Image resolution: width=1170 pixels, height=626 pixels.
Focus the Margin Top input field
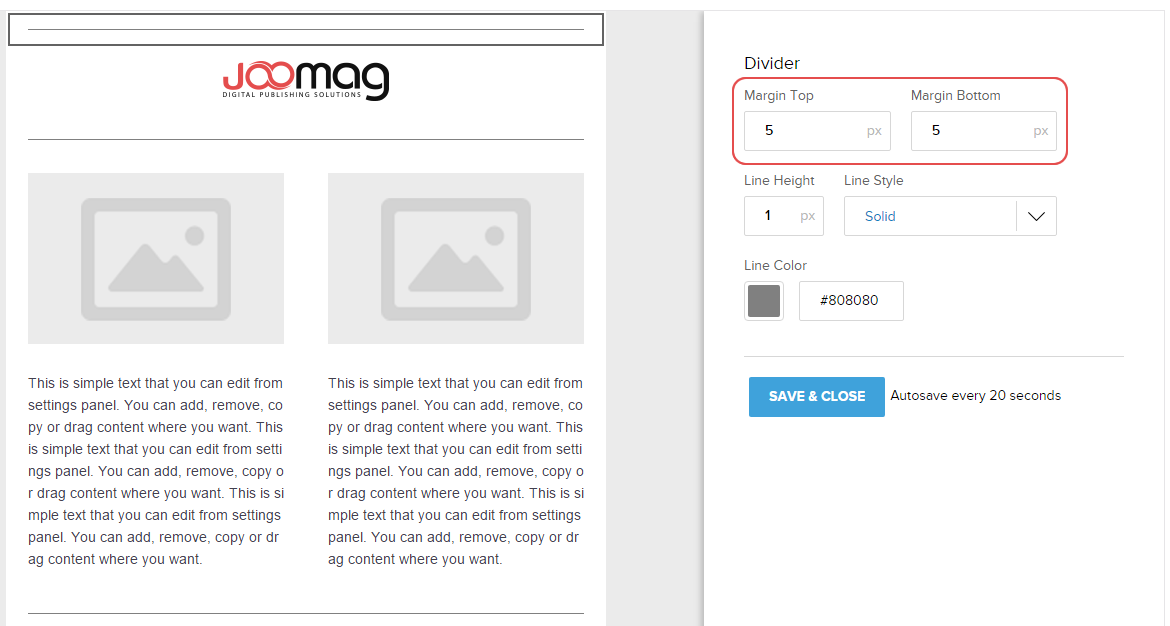(805, 131)
